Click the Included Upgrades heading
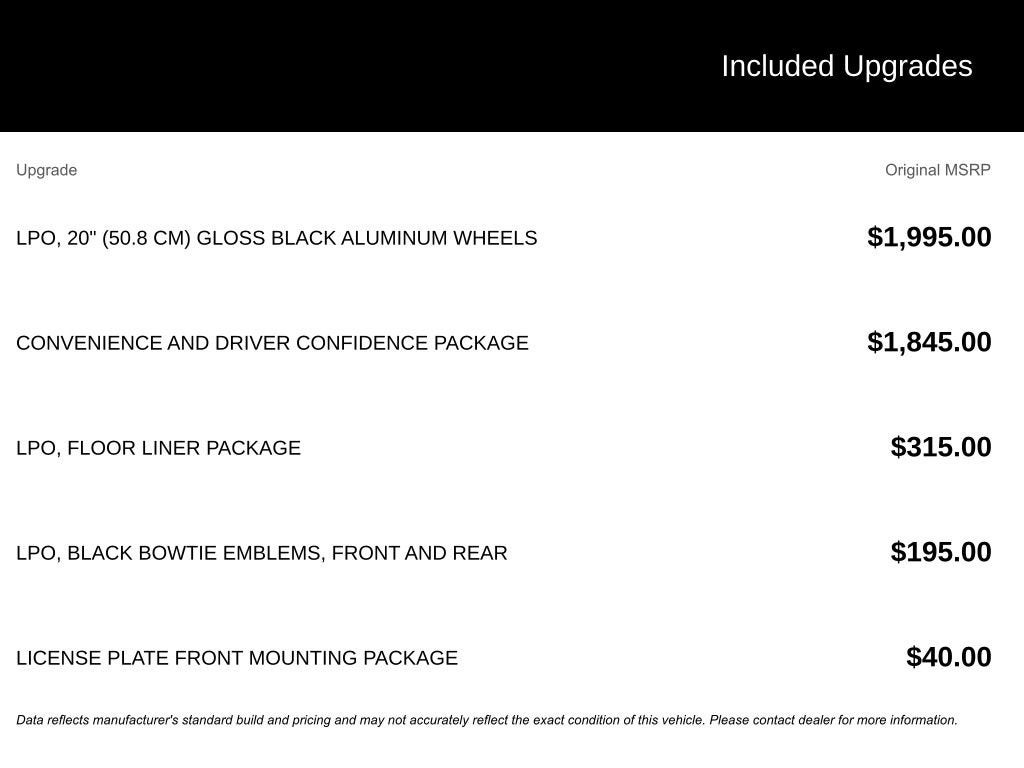 pos(846,66)
